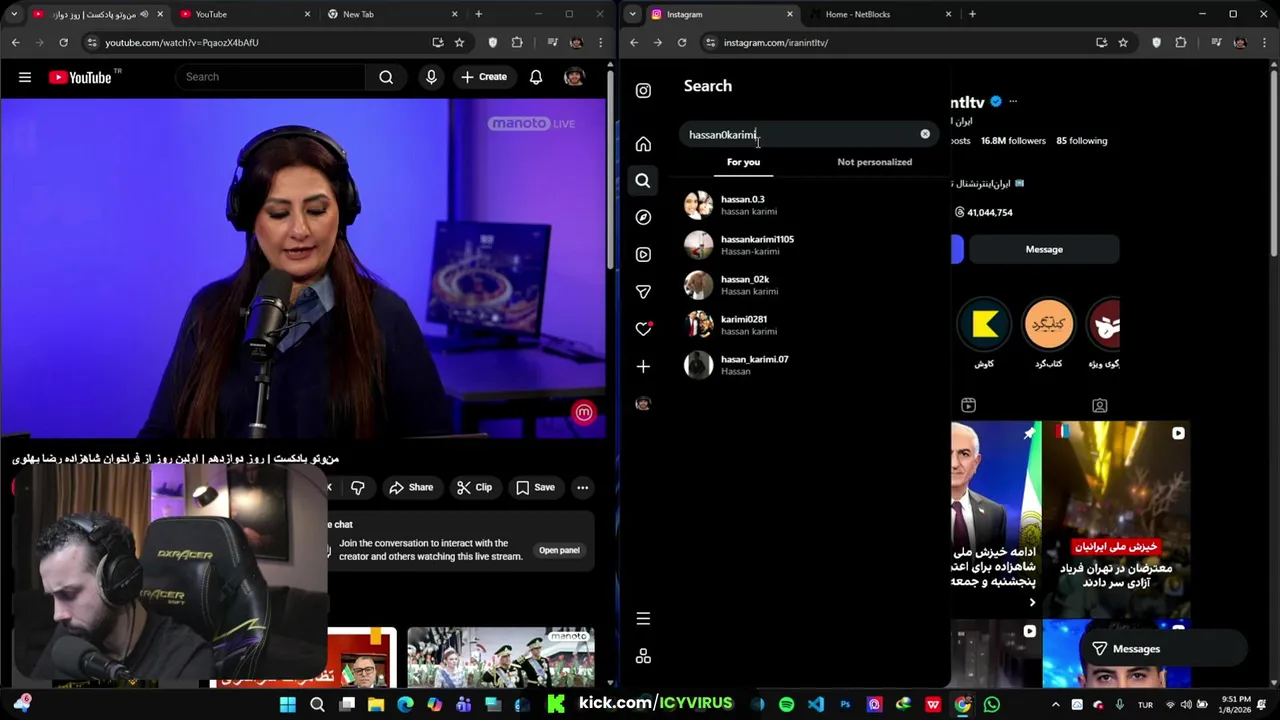Viewport: 1280px width, 720px height.
Task: Create a Clip of the video
Action: (x=474, y=487)
